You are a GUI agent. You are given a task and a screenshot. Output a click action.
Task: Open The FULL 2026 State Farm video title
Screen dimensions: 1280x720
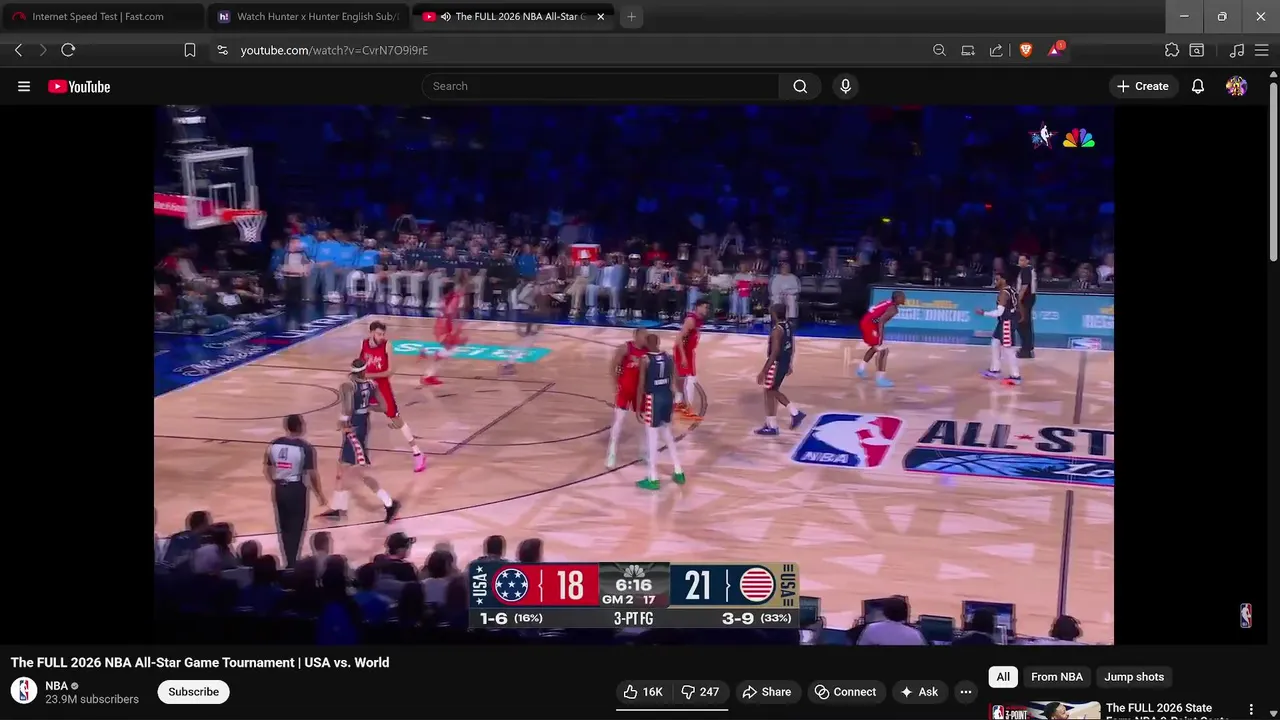1168,711
